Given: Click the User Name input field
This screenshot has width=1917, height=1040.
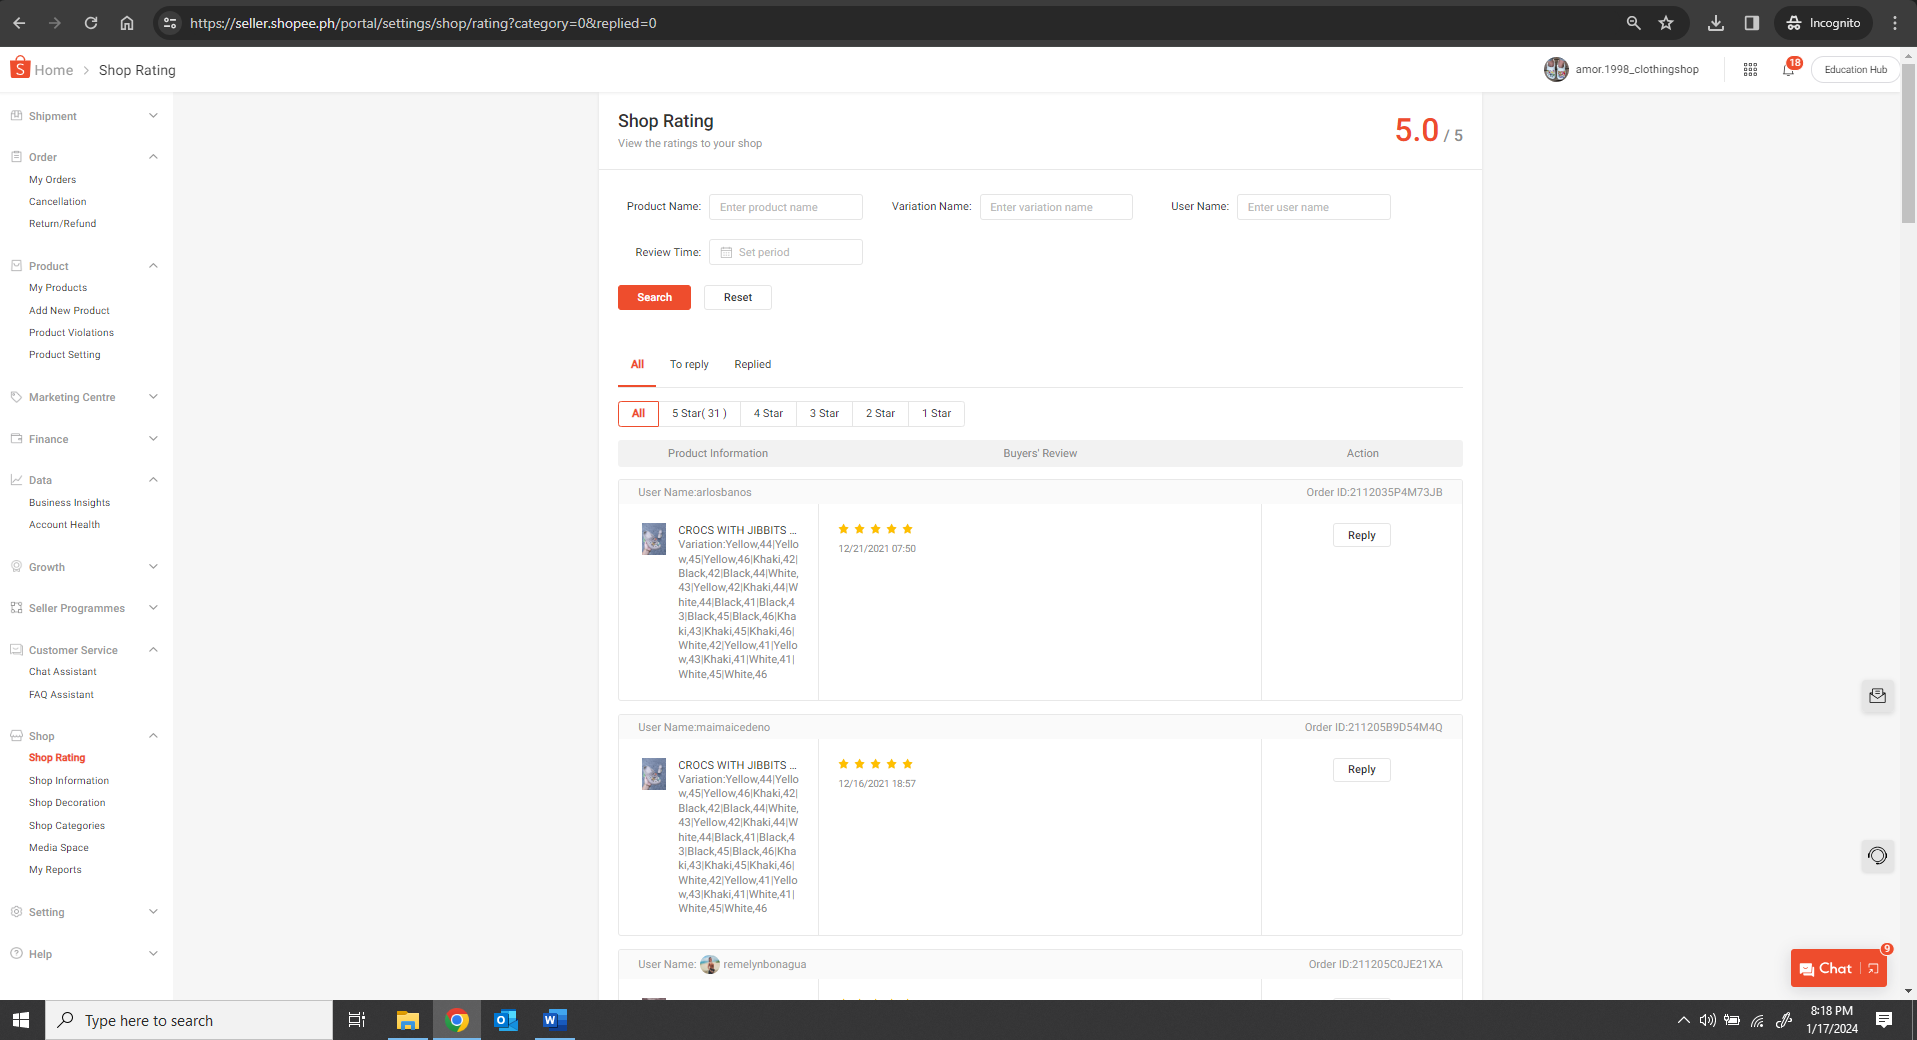Looking at the screenshot, I should [x=1314, y=207].
